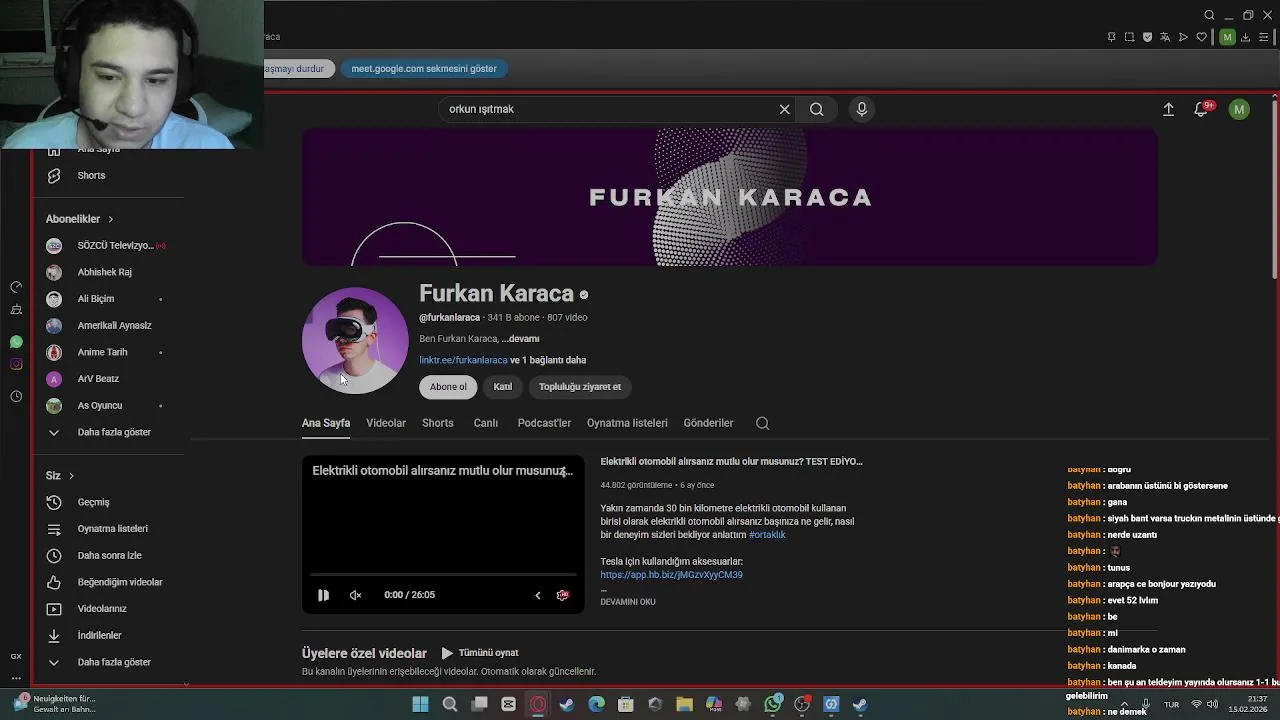The image size is (1280, 720).
Task: Open the SÖZCÜ Televizyonu subscription
Action: pyautogui.click(x=108, y=245)
